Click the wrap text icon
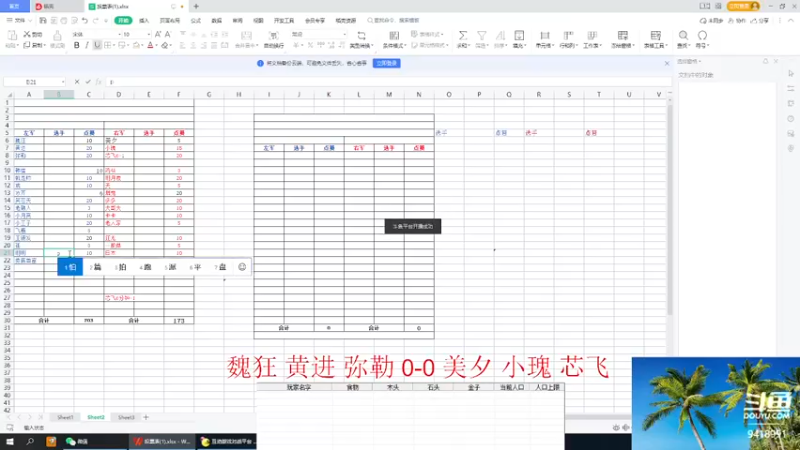 [x=273, y=35]
